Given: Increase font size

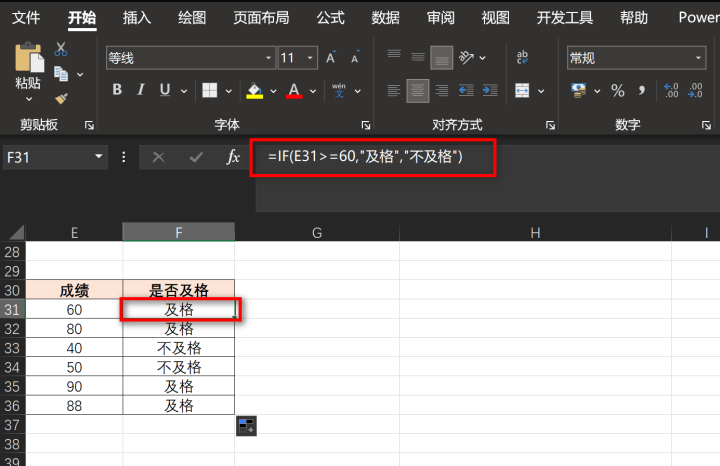Looking at the screenshot, I should 331,58.
